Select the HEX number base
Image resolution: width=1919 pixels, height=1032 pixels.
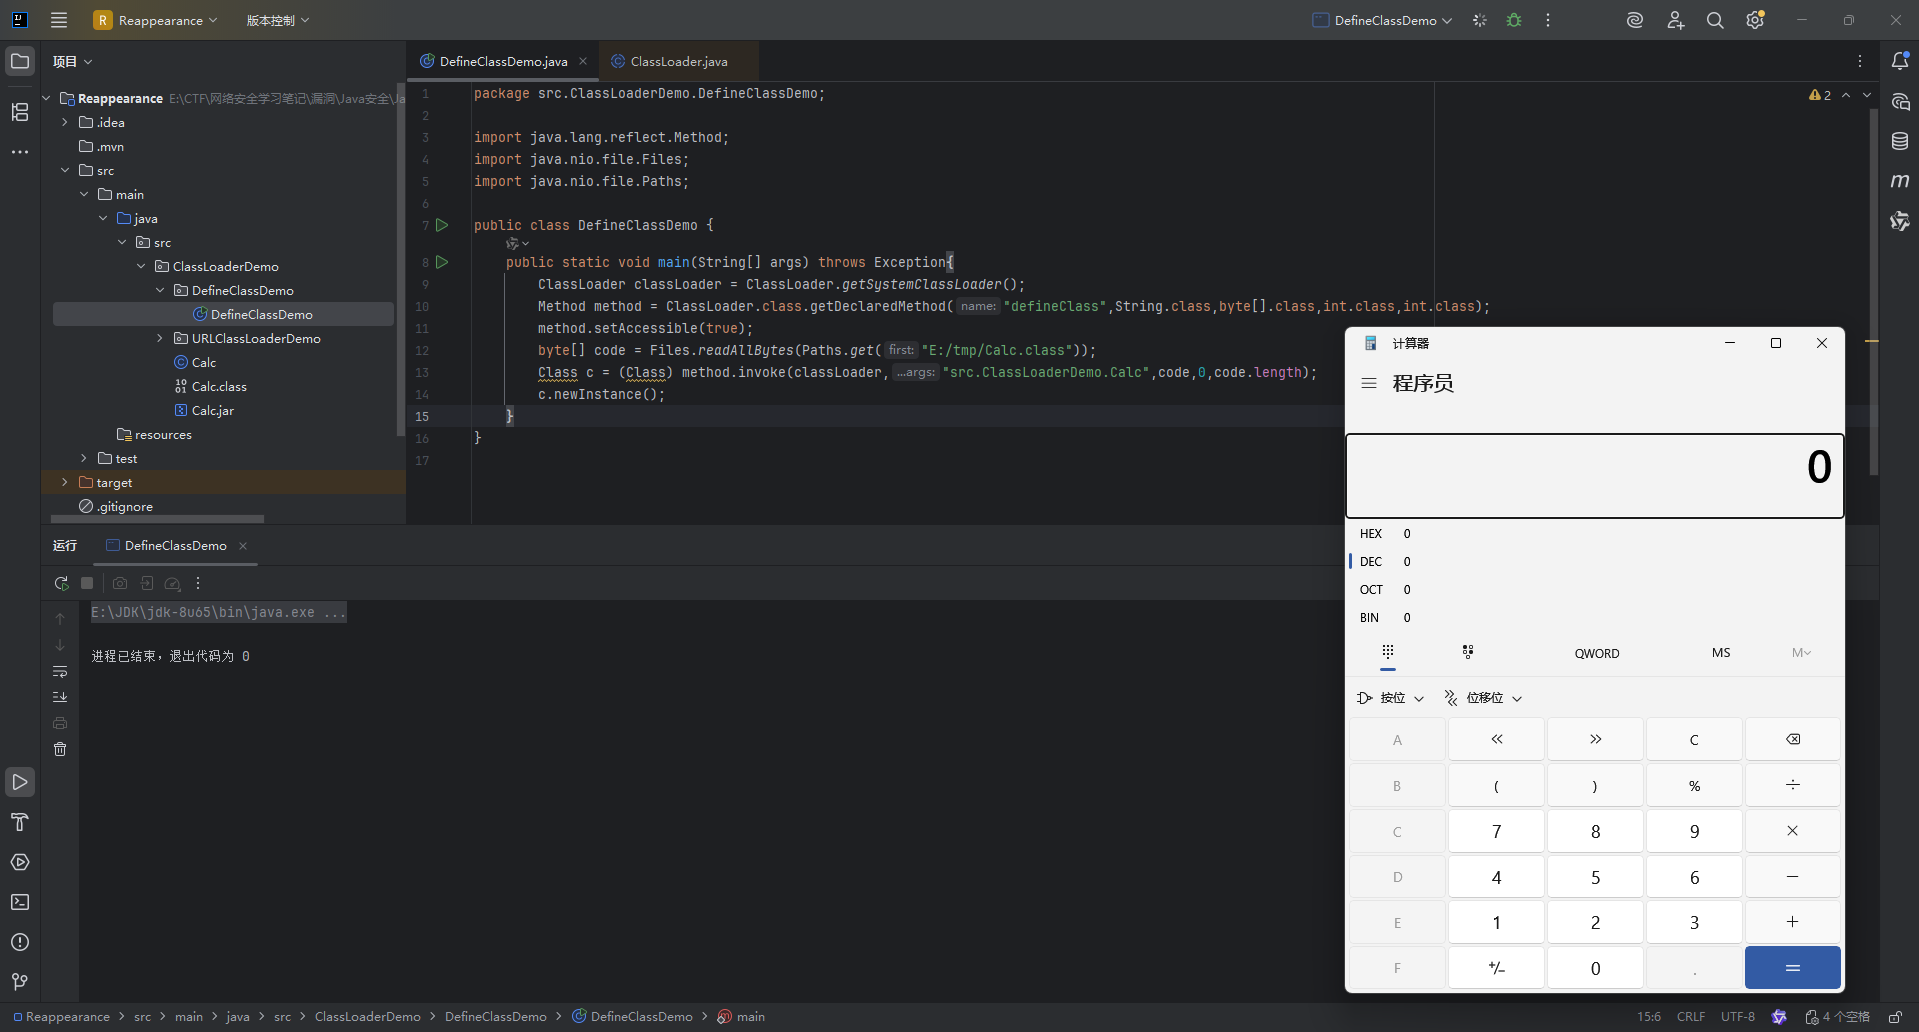click(x=1371, y=534)
